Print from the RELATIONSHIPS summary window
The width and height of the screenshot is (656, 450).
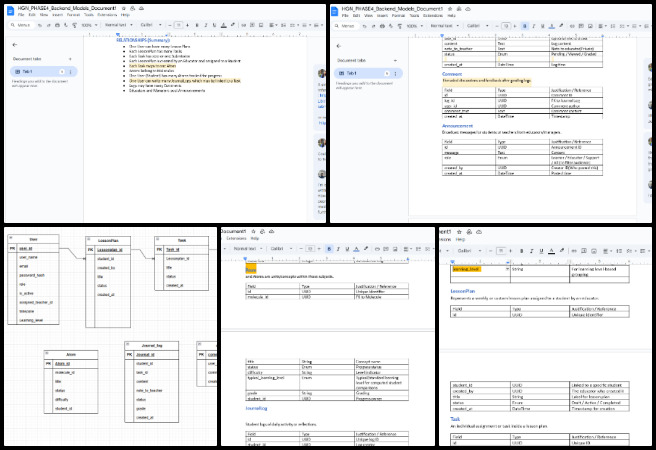coord(57,25)
